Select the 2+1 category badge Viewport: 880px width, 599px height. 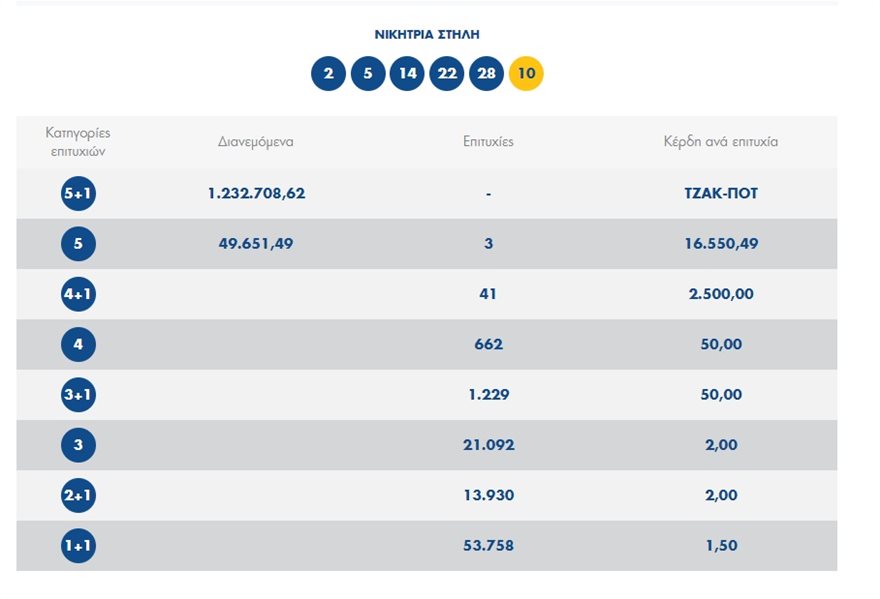(x=78, y=496)
